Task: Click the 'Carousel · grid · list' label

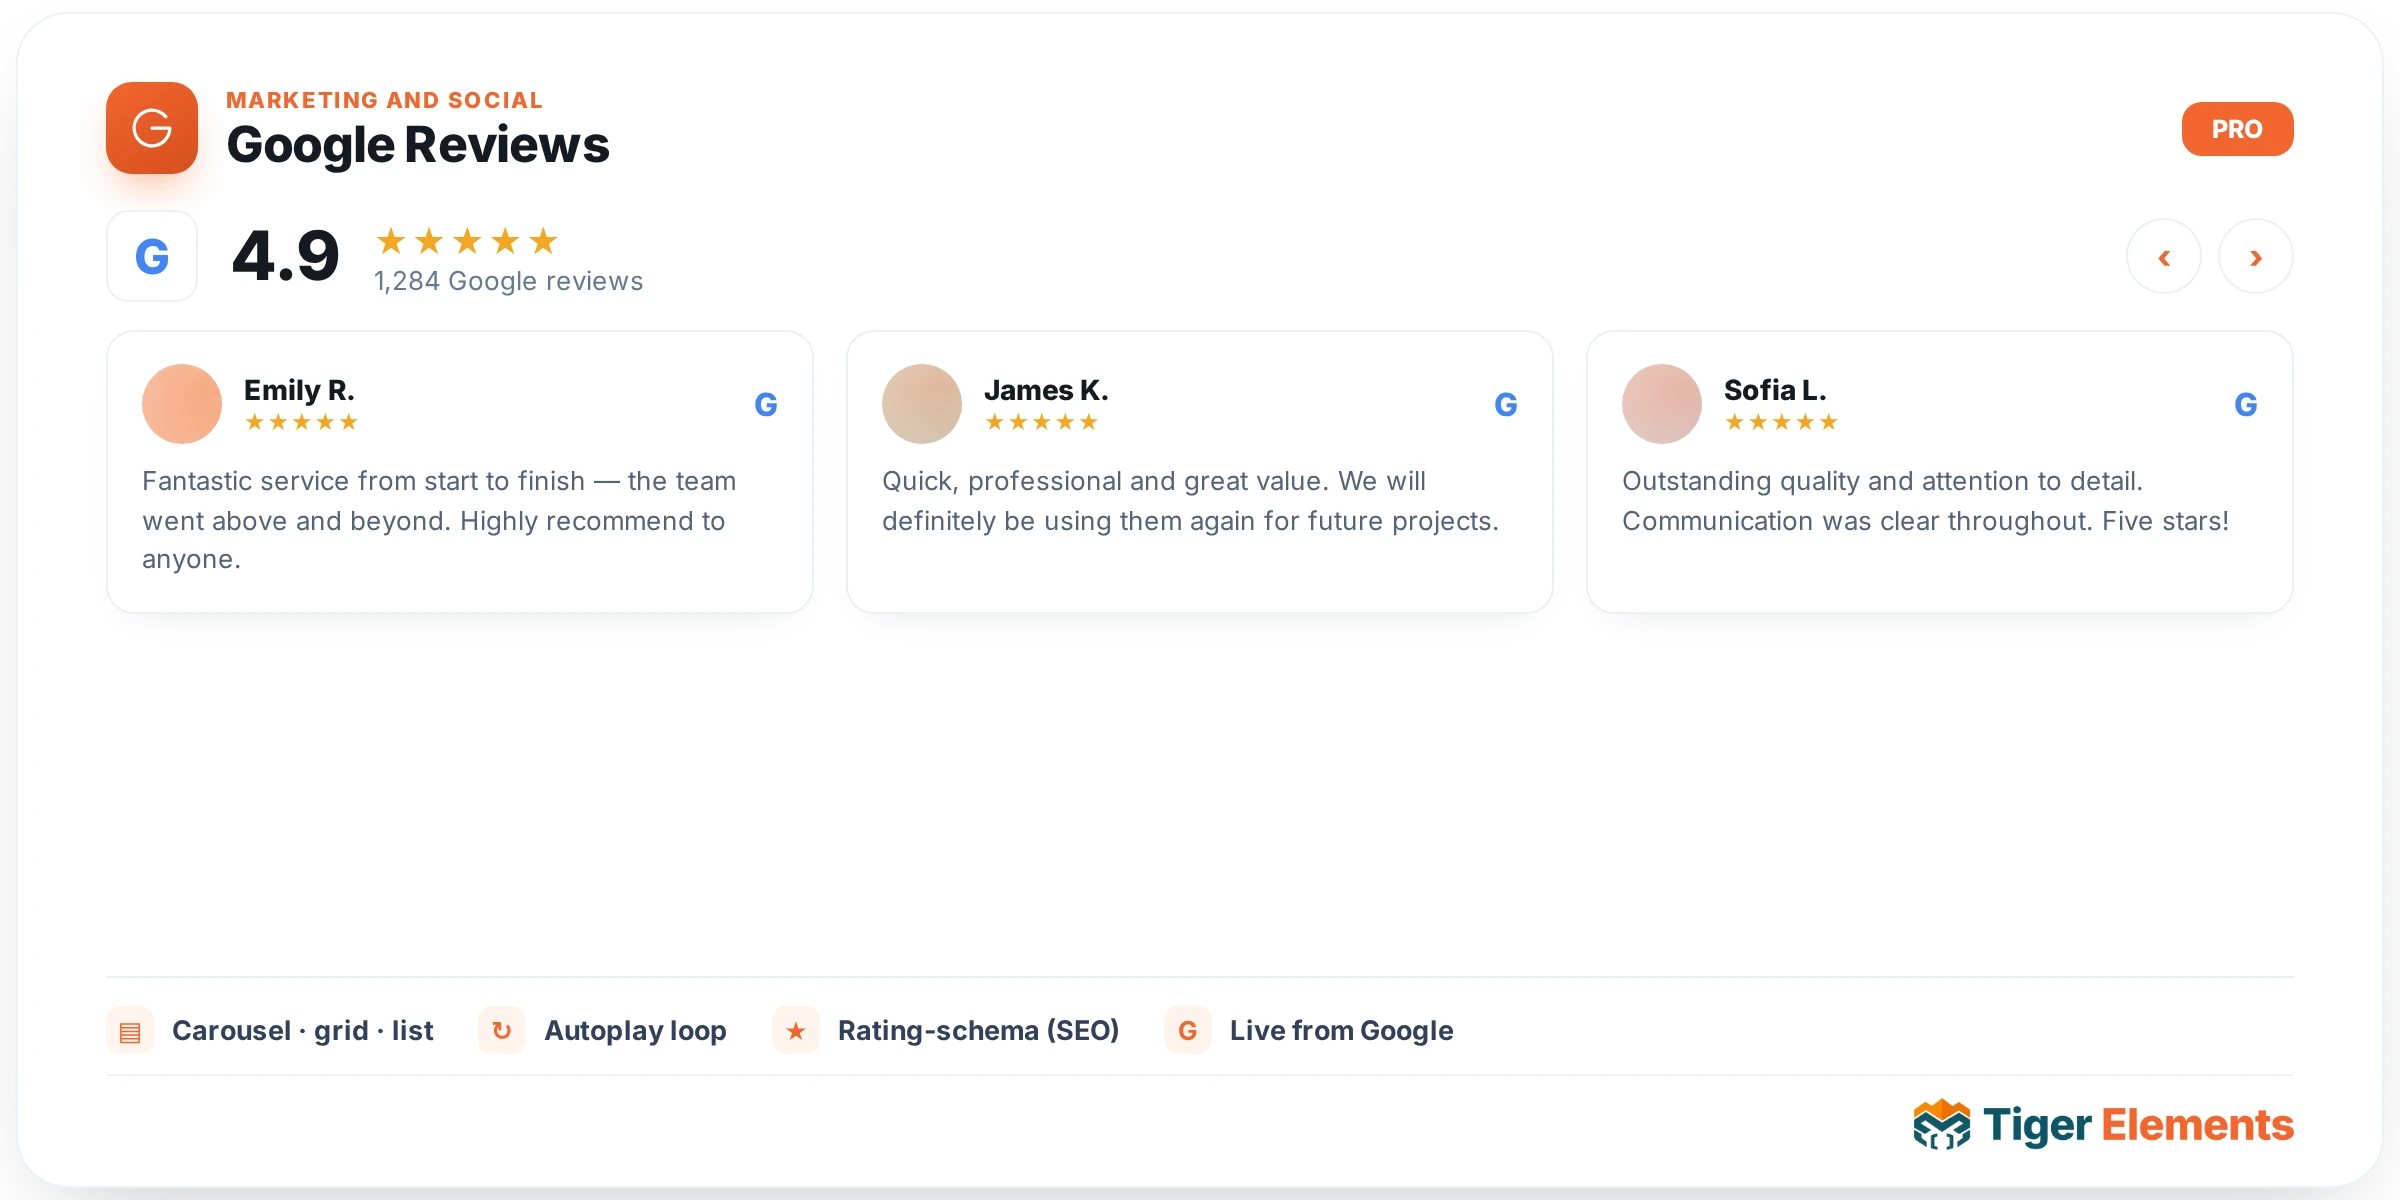Action: click(303, 1031)
